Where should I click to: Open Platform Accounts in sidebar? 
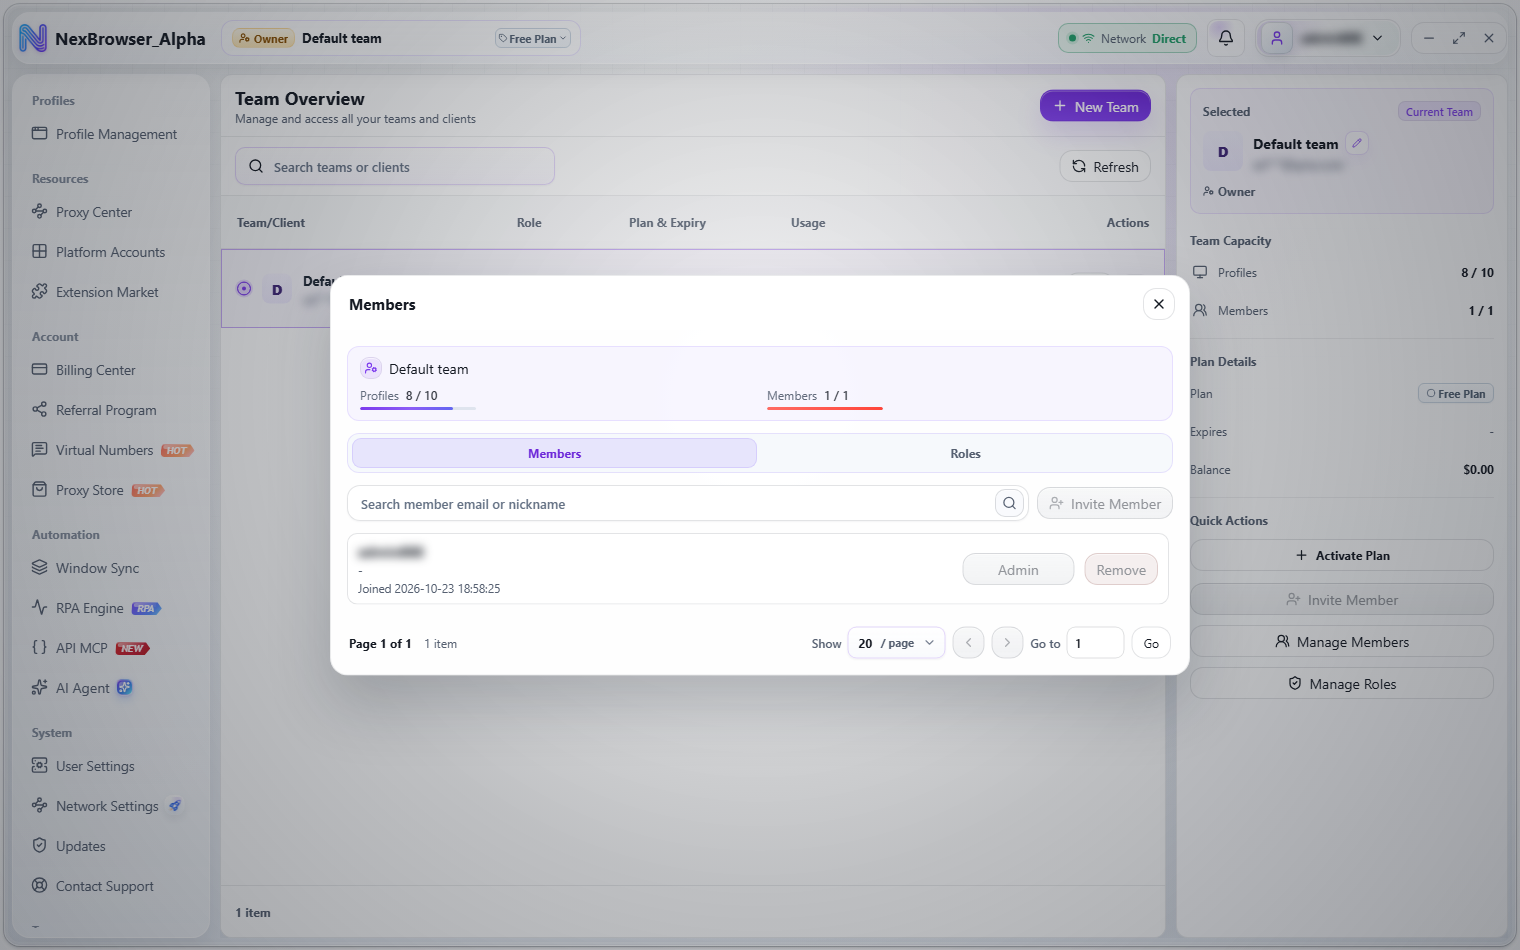(98, 252)
